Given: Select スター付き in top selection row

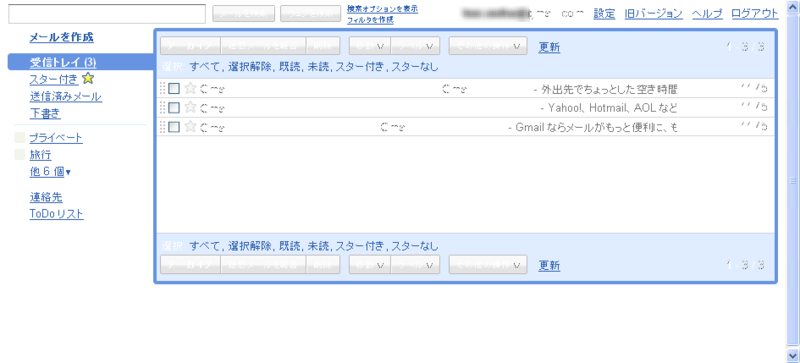Looking at the screenshot, I should coord(360,67).
